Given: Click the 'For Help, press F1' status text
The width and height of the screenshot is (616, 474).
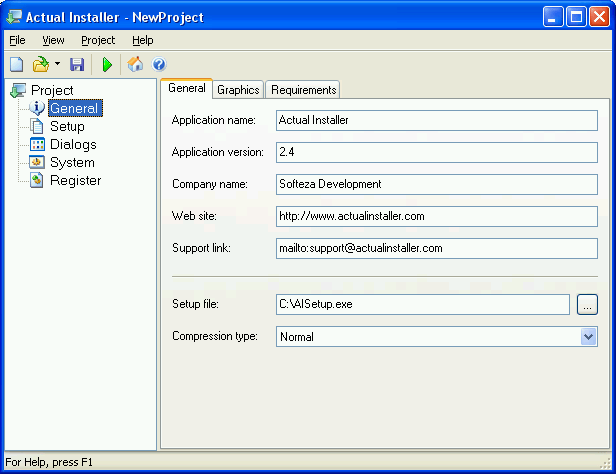Looking at the screenshot, I should [x=49, y=462].
